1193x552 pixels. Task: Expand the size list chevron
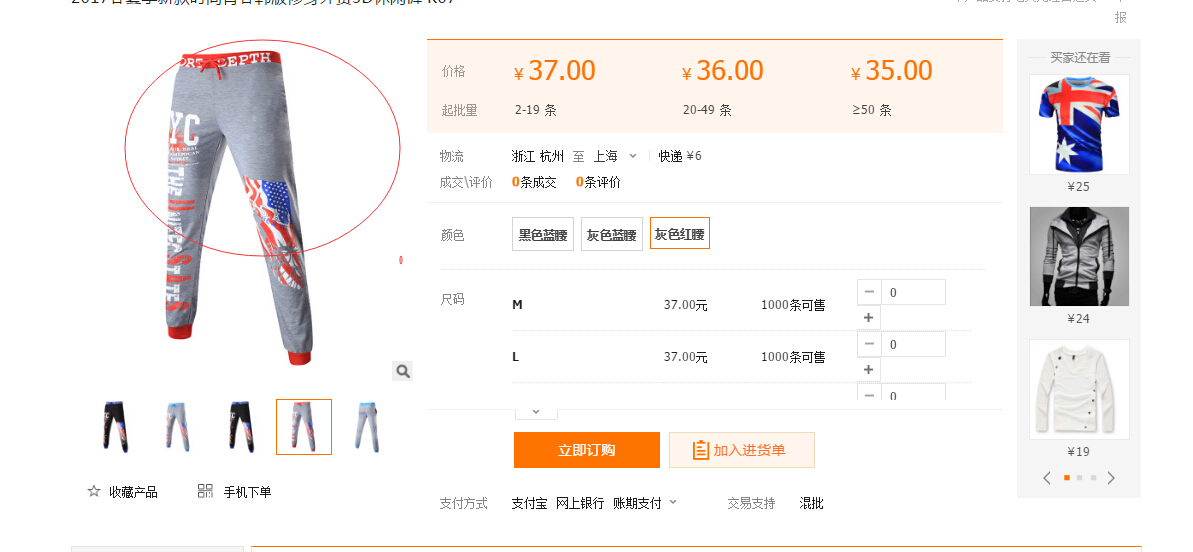coord(536,411)
